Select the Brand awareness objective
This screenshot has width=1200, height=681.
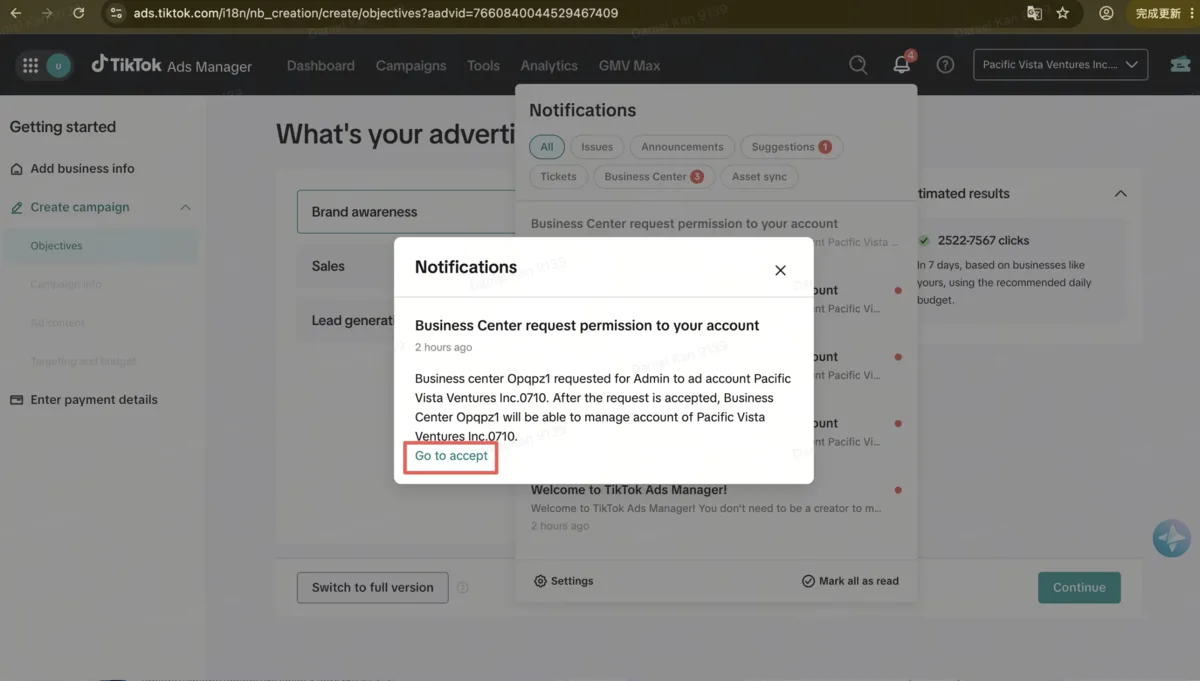coord(405,212)
